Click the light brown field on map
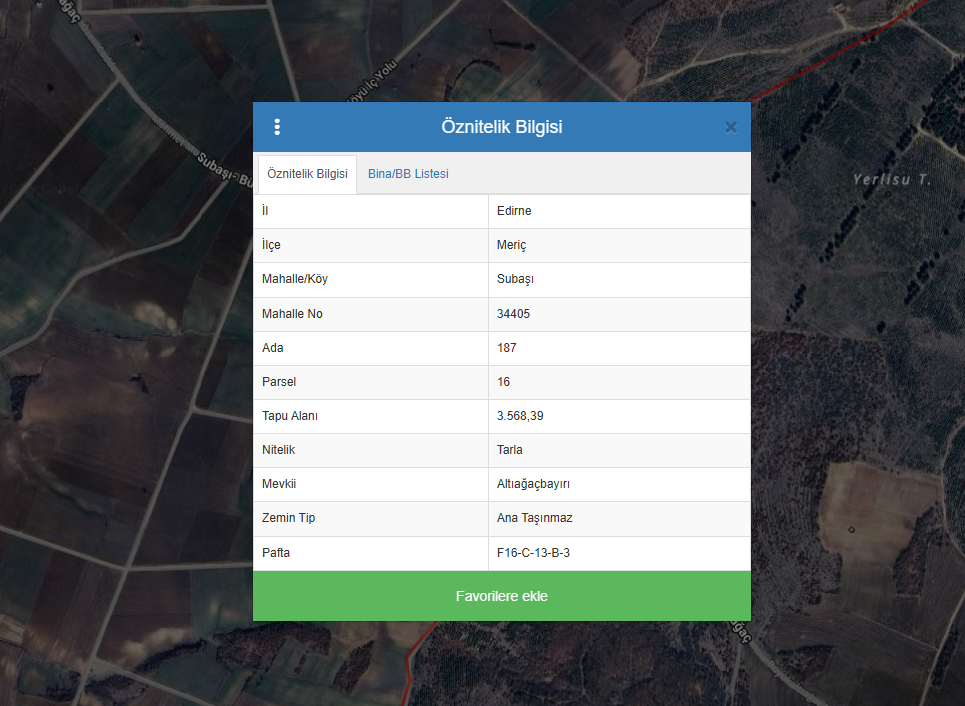This screenshot has height=706, width=965. tap(880, 510)
